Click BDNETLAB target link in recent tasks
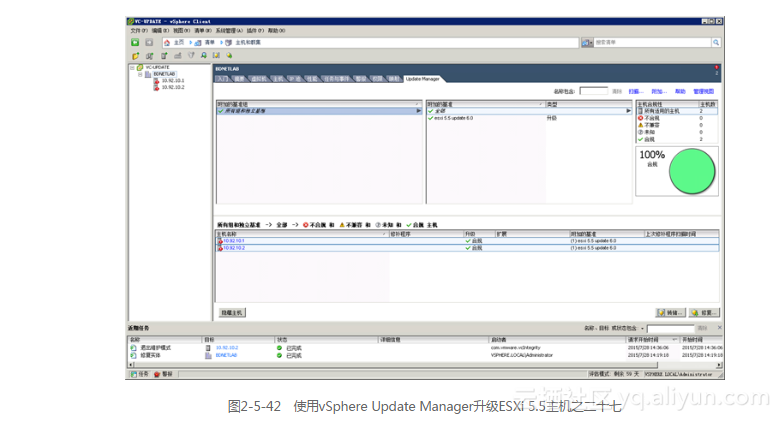The image size is (781, 421). point(226,355)
